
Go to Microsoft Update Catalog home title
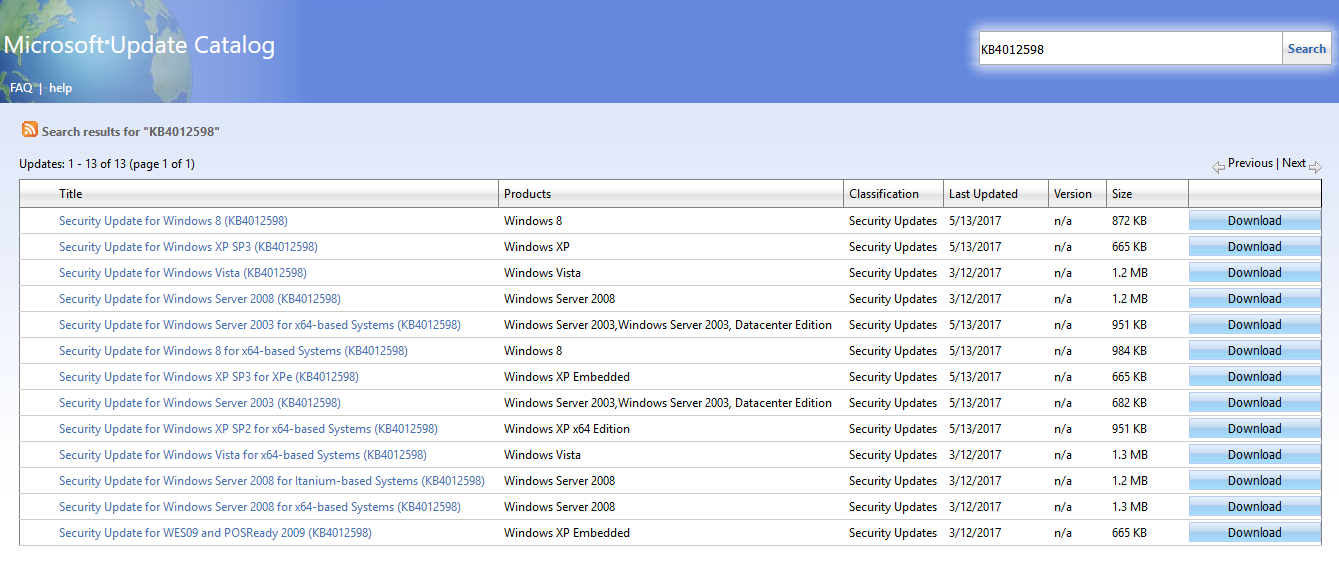coord(139,45)
